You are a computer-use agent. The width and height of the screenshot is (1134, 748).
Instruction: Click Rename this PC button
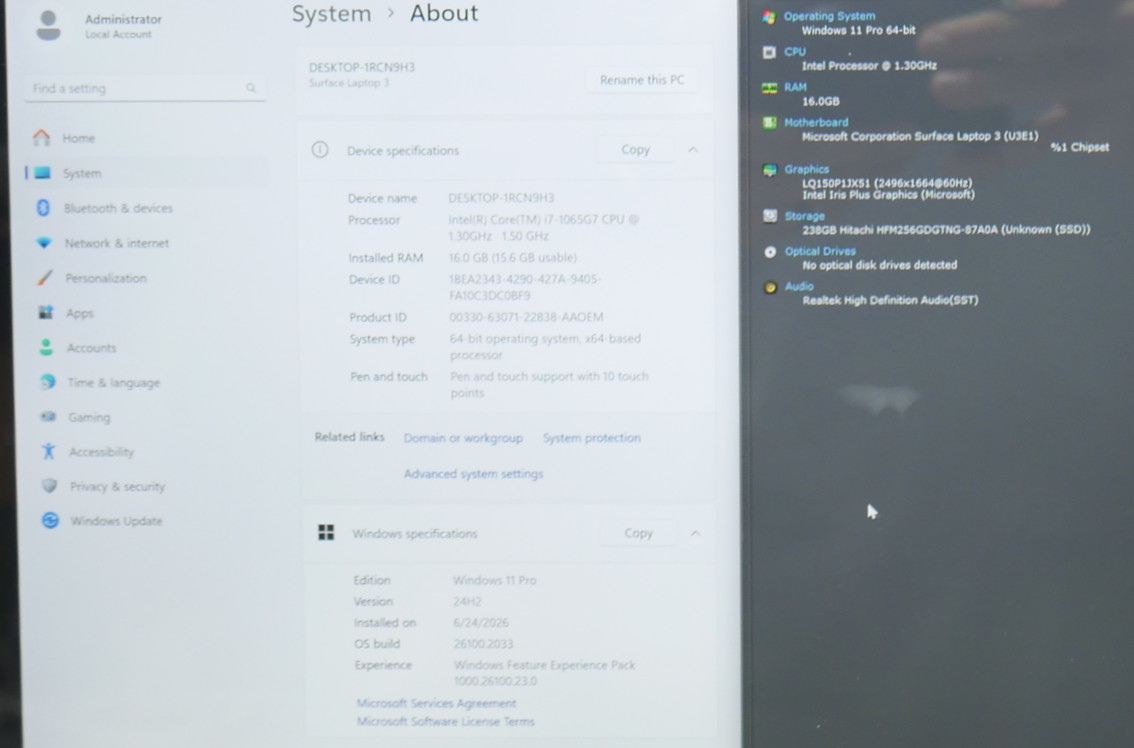(x=641, y=80)
